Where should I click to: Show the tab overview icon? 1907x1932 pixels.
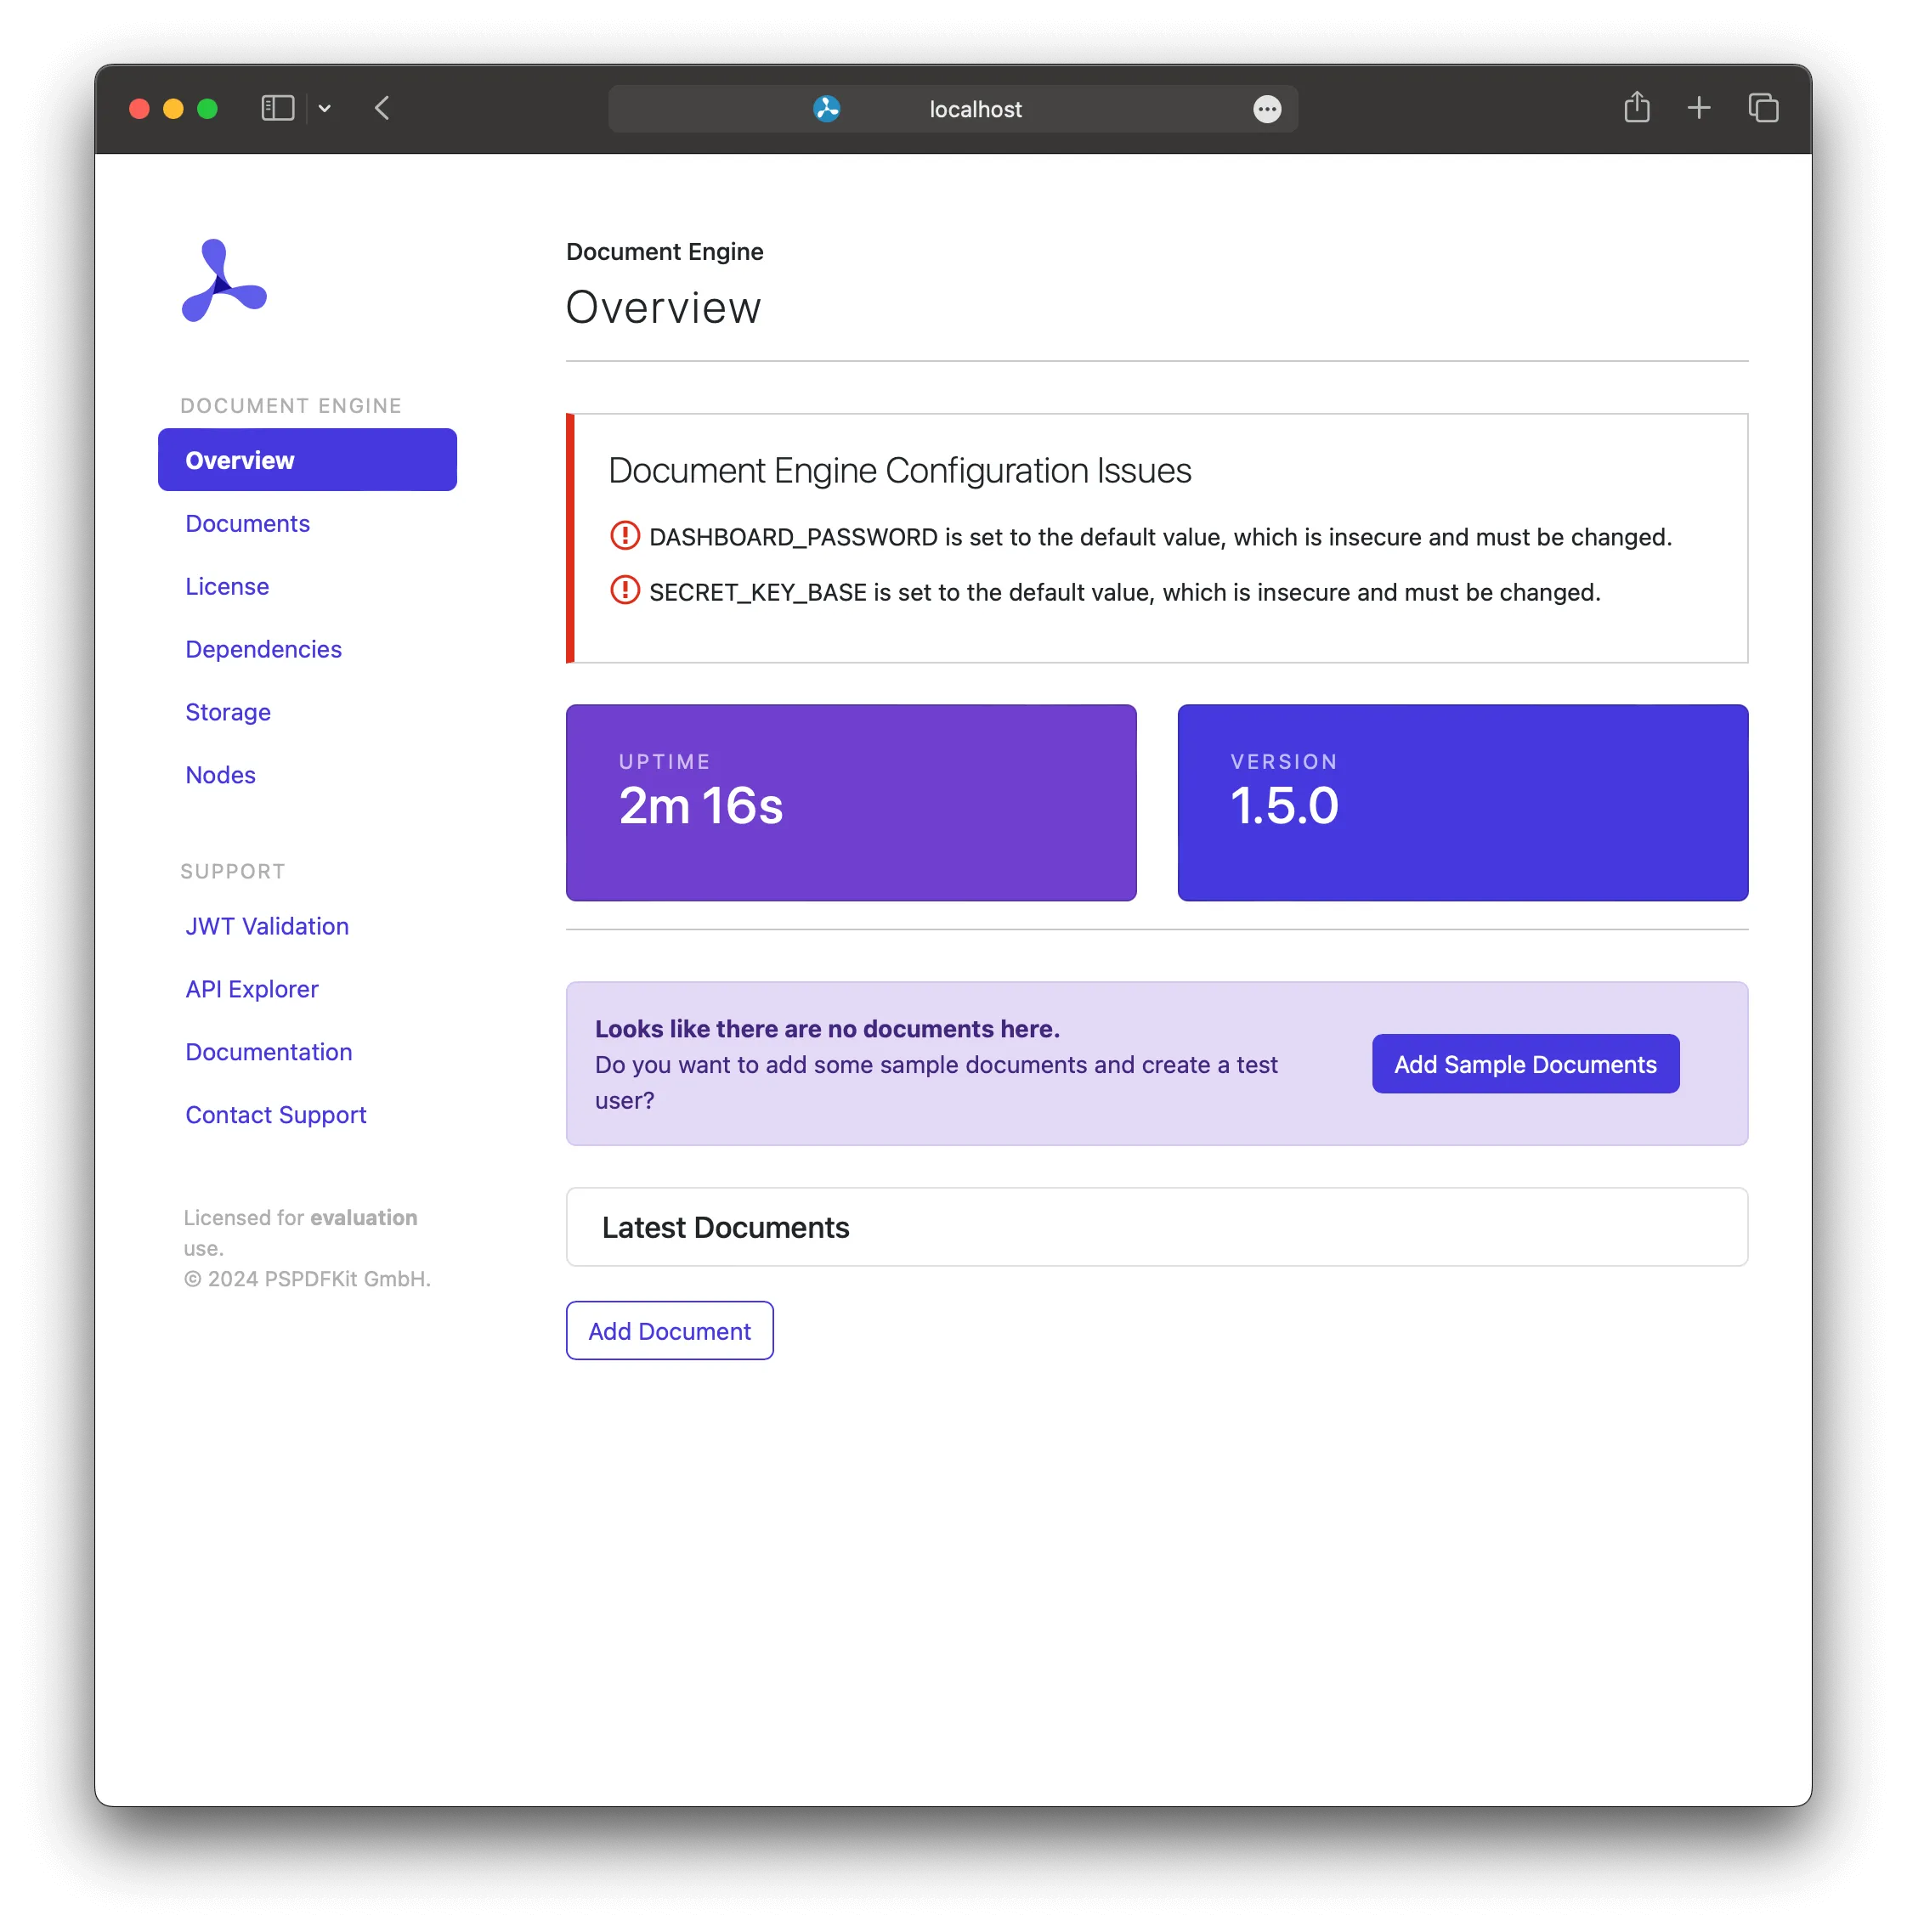click(x=1763, y=108)
